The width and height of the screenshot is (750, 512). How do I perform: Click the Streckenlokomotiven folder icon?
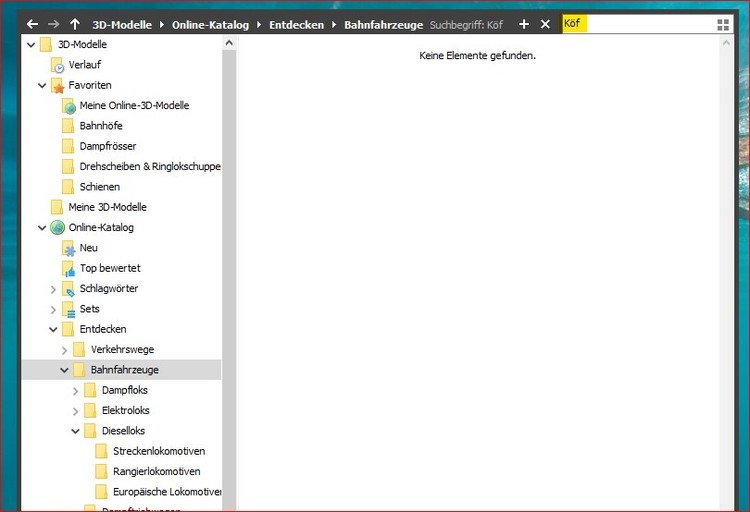[101, 451]
